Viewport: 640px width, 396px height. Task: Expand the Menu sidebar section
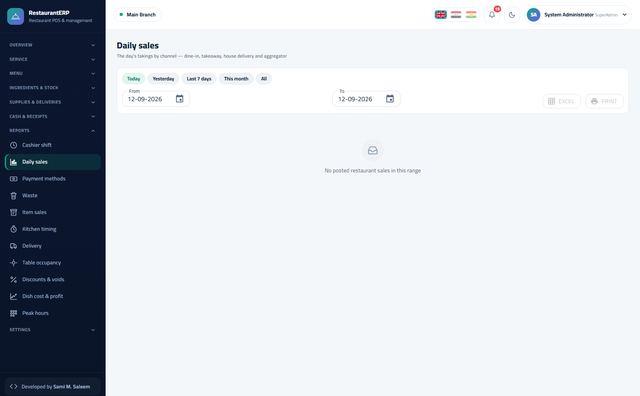pos(53,73)
